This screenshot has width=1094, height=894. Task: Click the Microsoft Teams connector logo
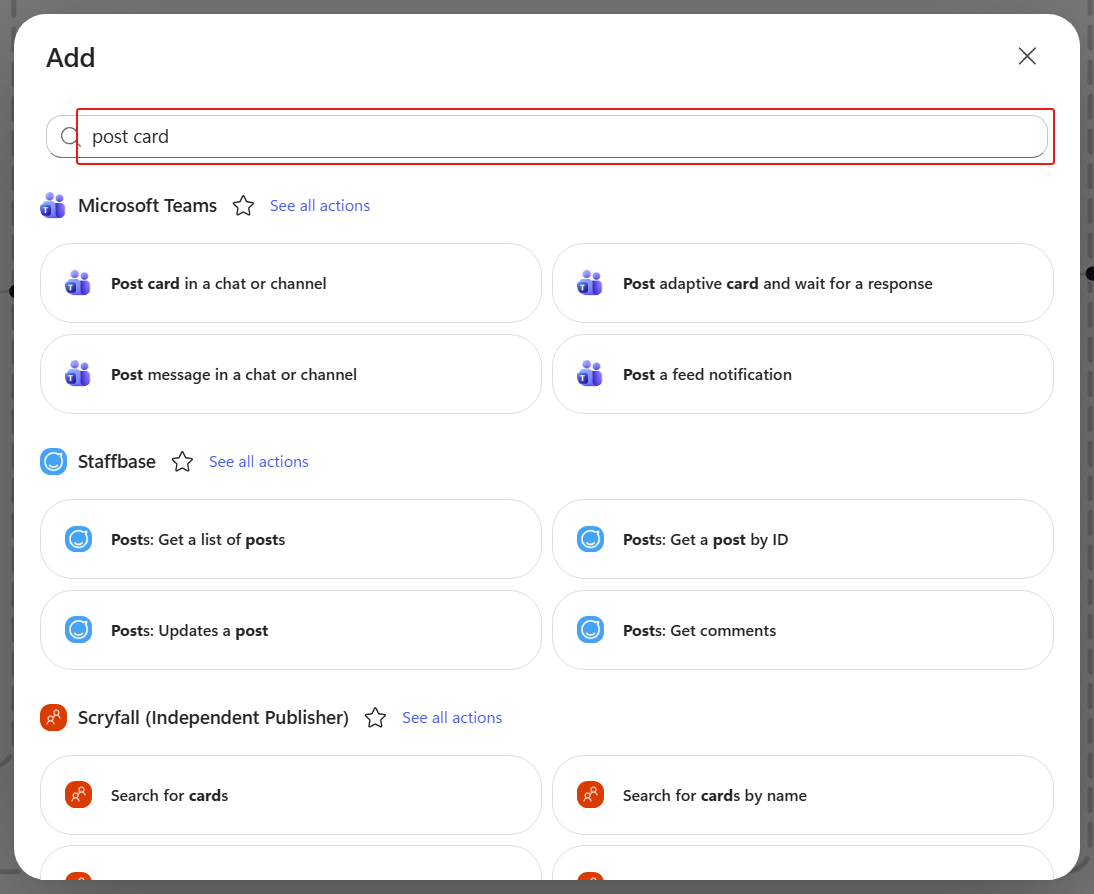(53, 206)
